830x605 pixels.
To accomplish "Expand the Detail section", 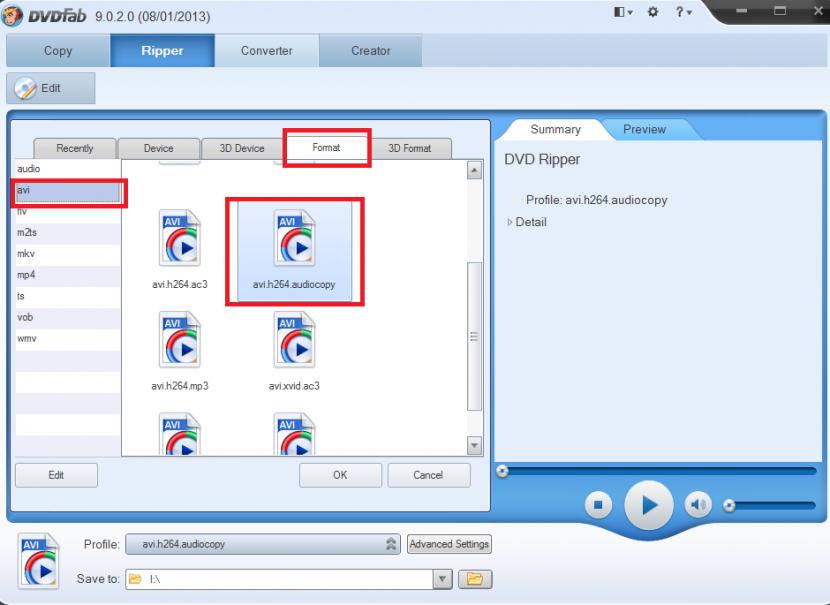I will (x=527, y=222).
